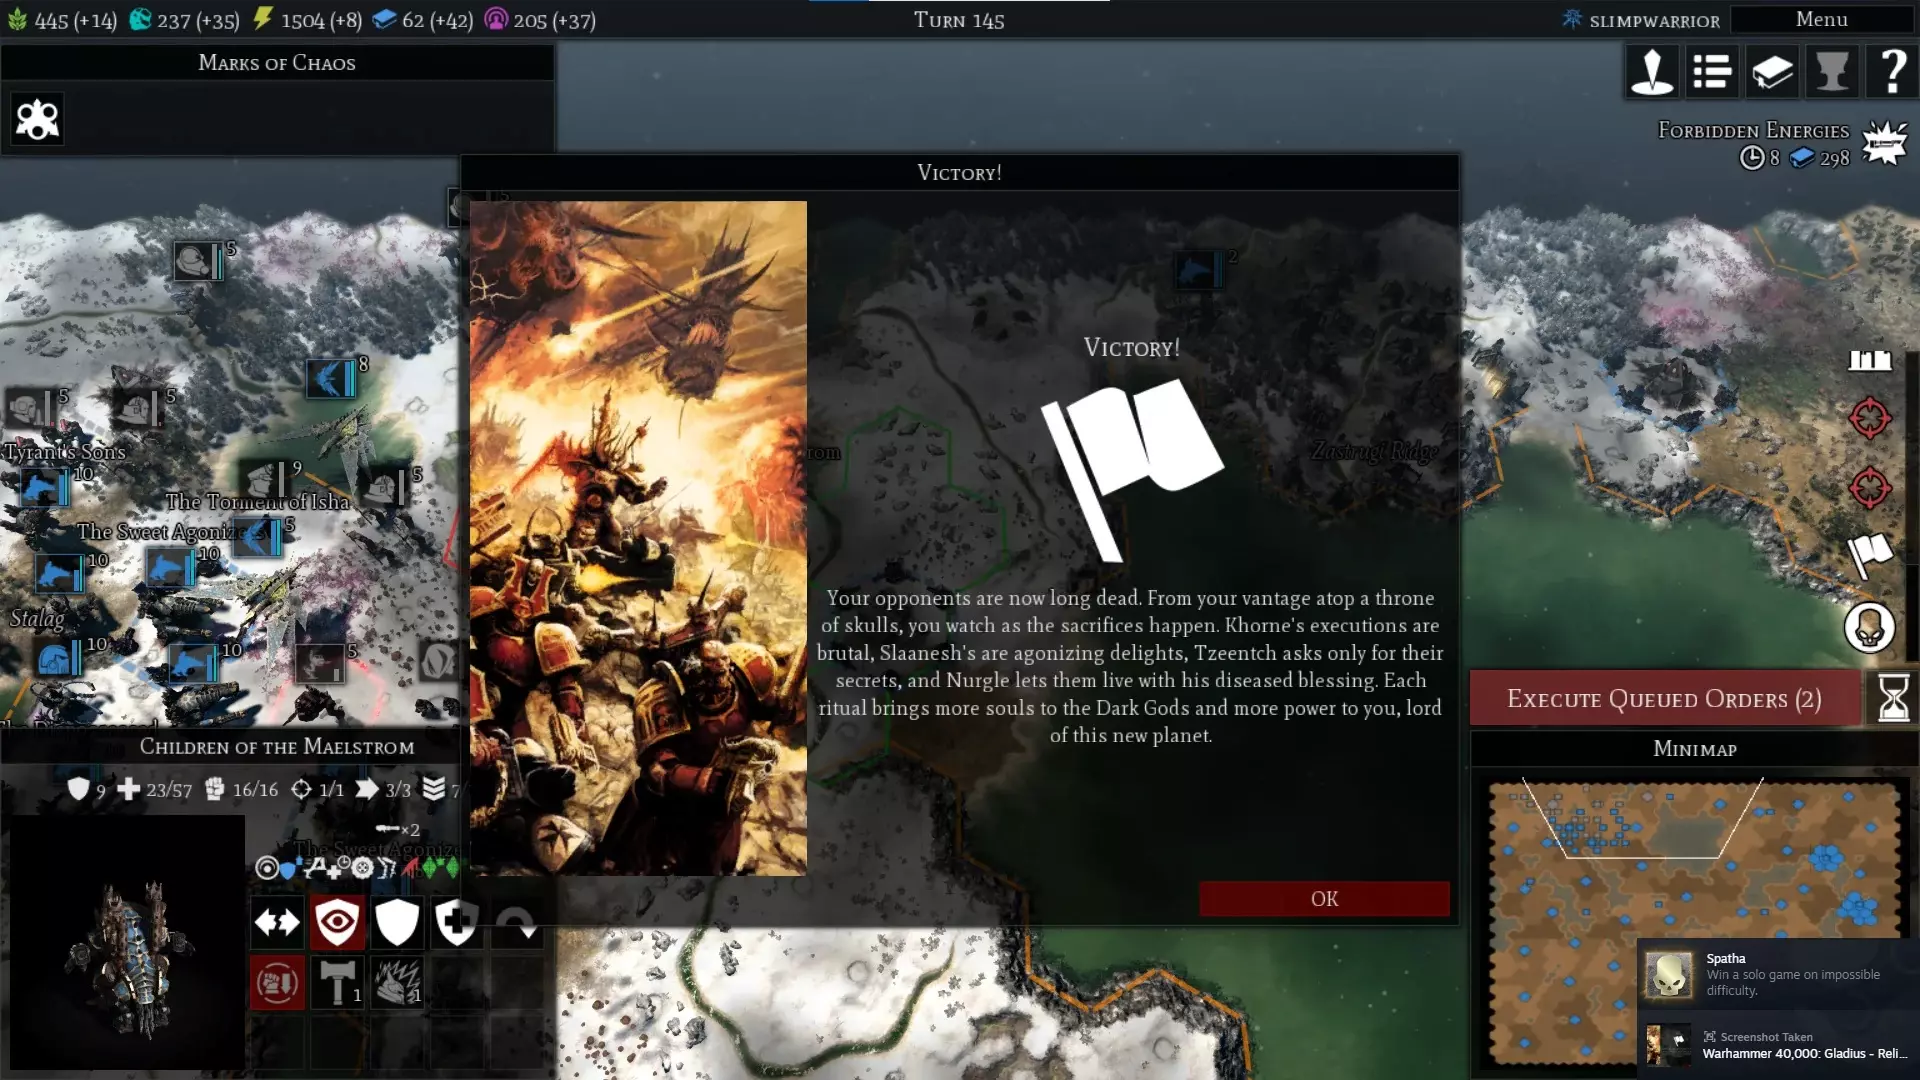
Task: Select the heal shield with cross ability
Action: (457, 921)
